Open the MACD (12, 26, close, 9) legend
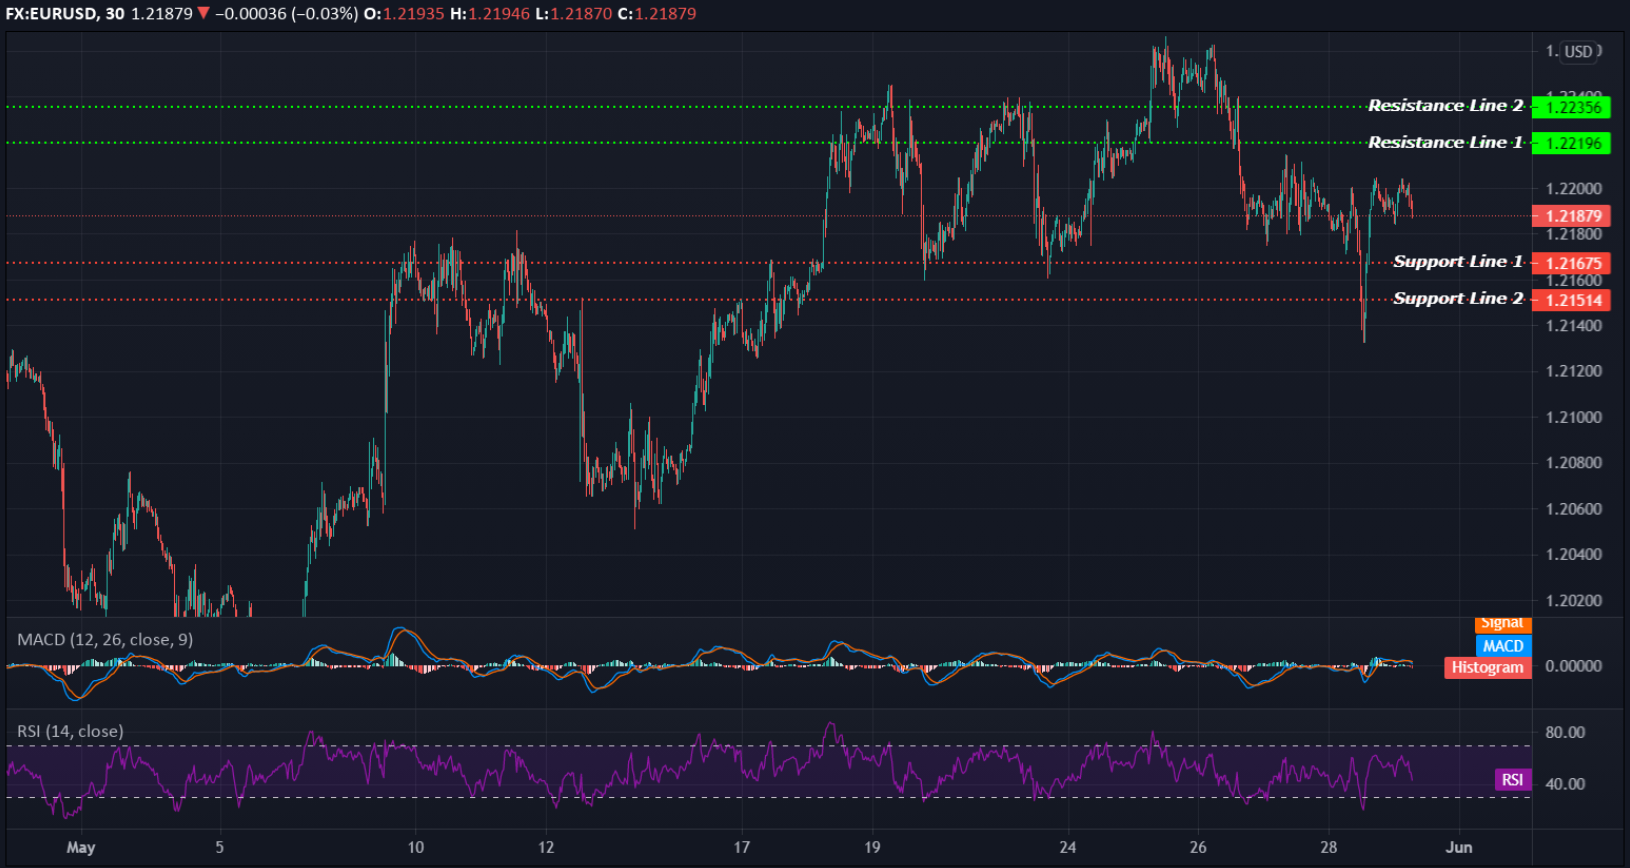Viewport: 1630px width, 868px height. (x=105, y=639)
